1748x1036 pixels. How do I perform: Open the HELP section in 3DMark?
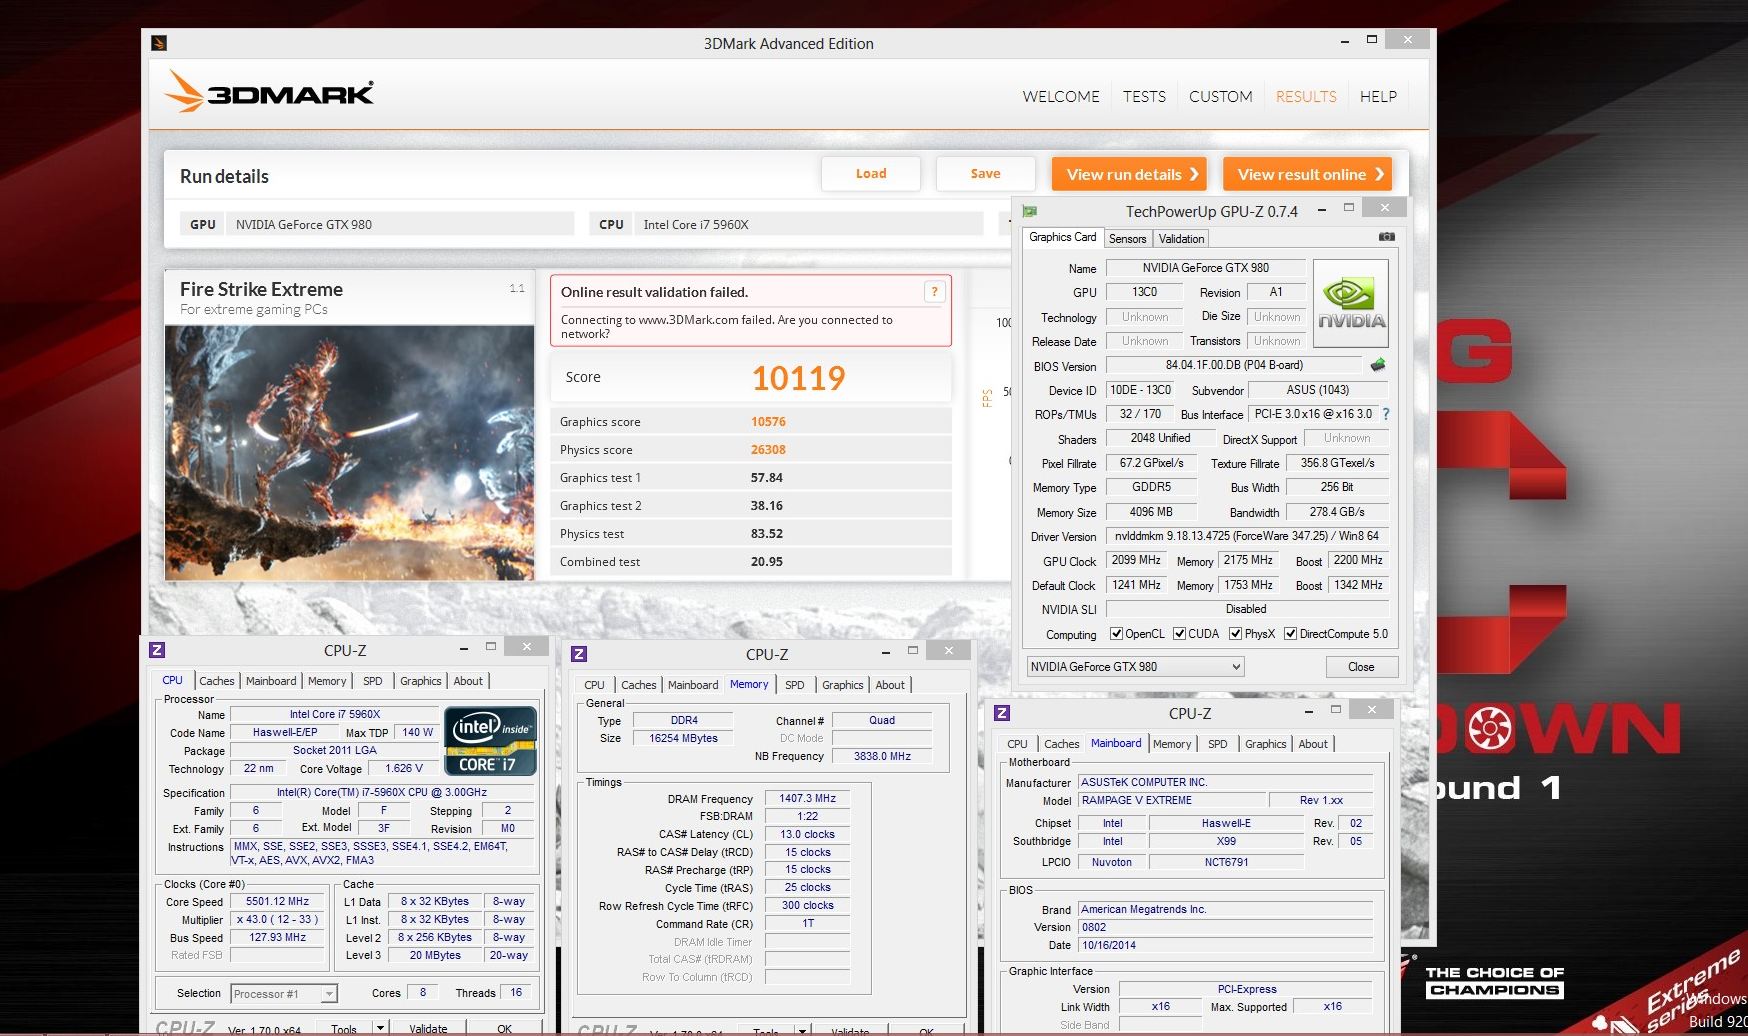(1378, 97)
